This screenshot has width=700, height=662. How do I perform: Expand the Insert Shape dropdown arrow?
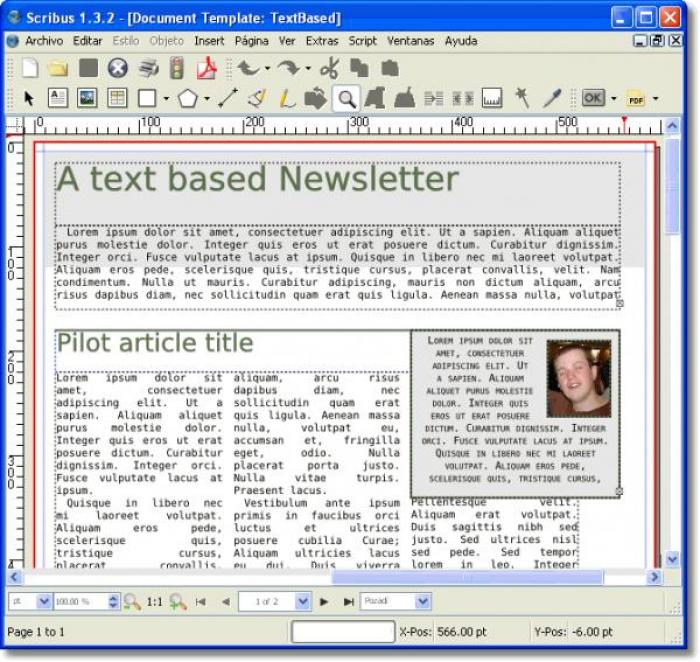(166, 98)
